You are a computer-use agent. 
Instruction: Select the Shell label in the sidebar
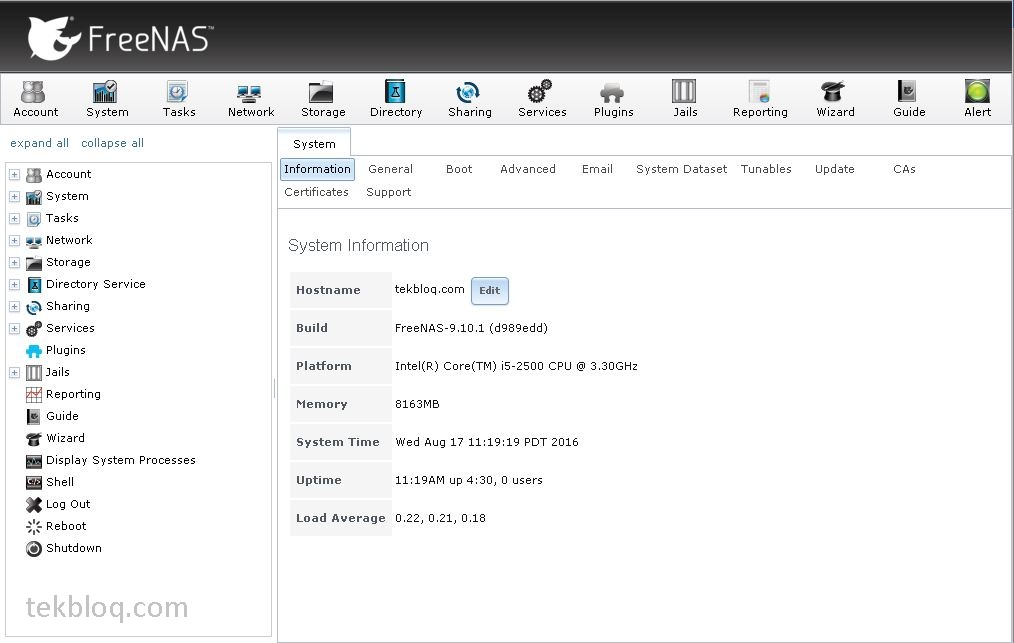pos(60,482)
